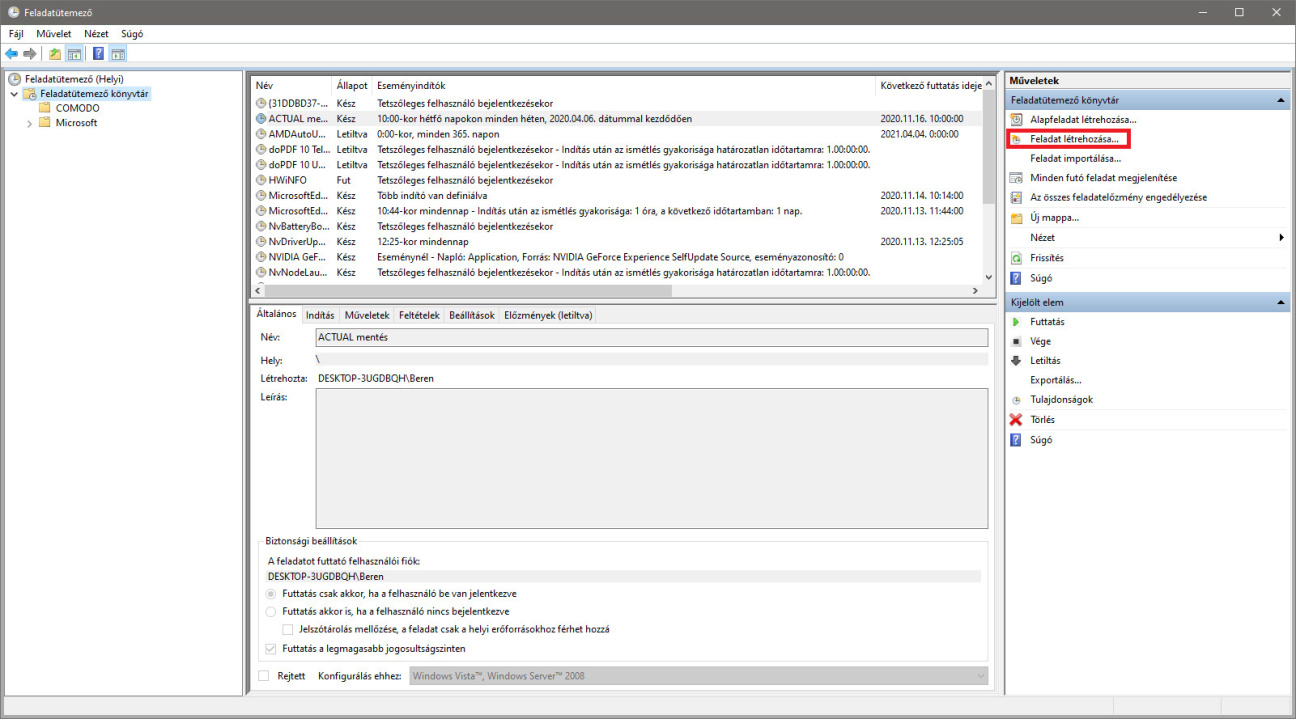
Task: Click the Frissítés refresh icon
Action: (1016, 258)
